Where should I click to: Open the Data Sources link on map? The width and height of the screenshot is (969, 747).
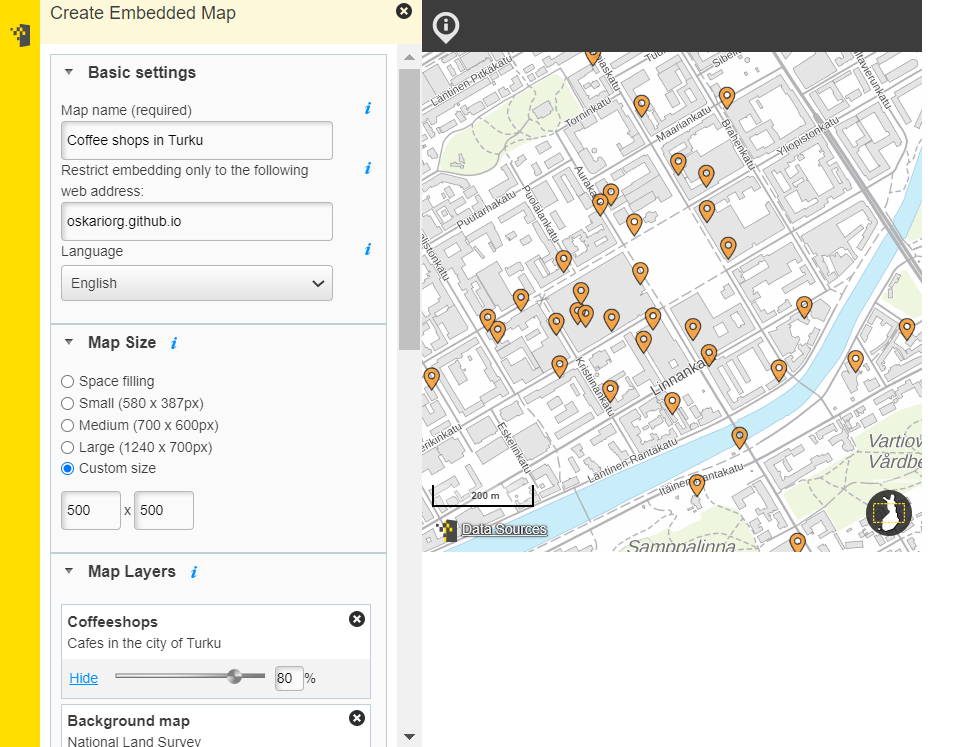[504, 530]
